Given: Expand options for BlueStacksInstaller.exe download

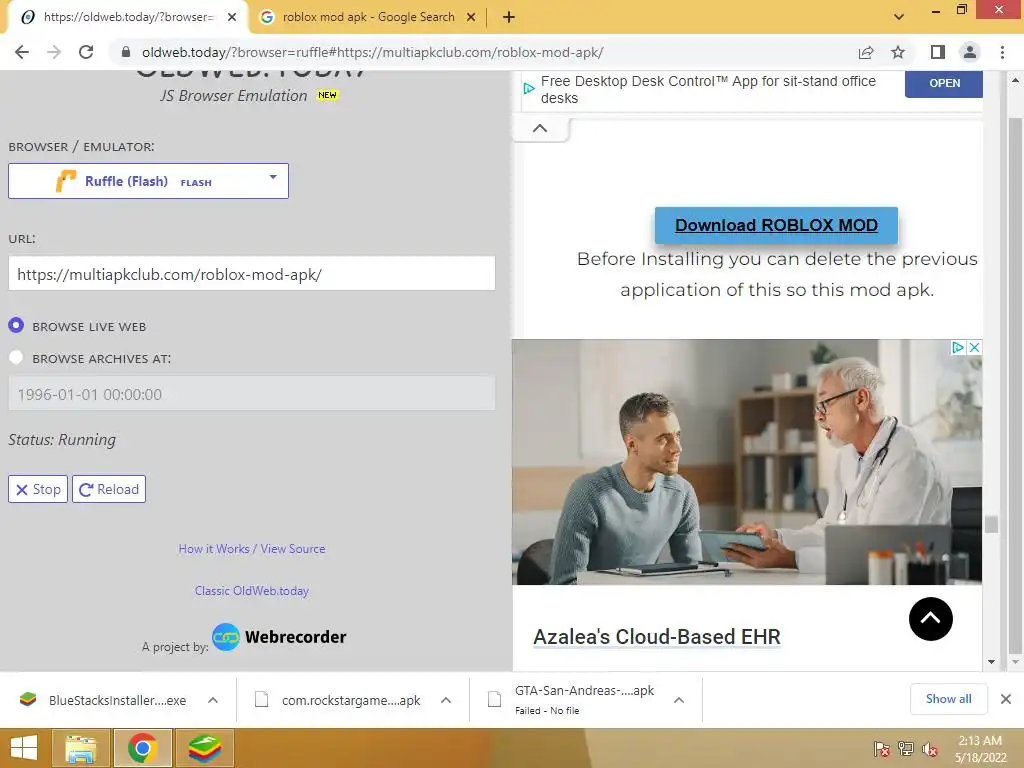Looking at the screenshot, I should pyautogui.click(x=213, y=700).
